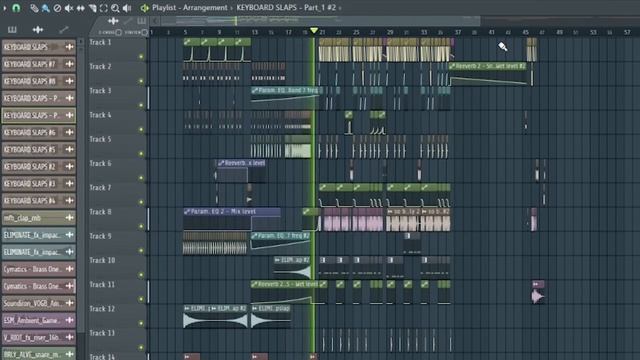Mute Track 11 with its green dot

(141, 299)
